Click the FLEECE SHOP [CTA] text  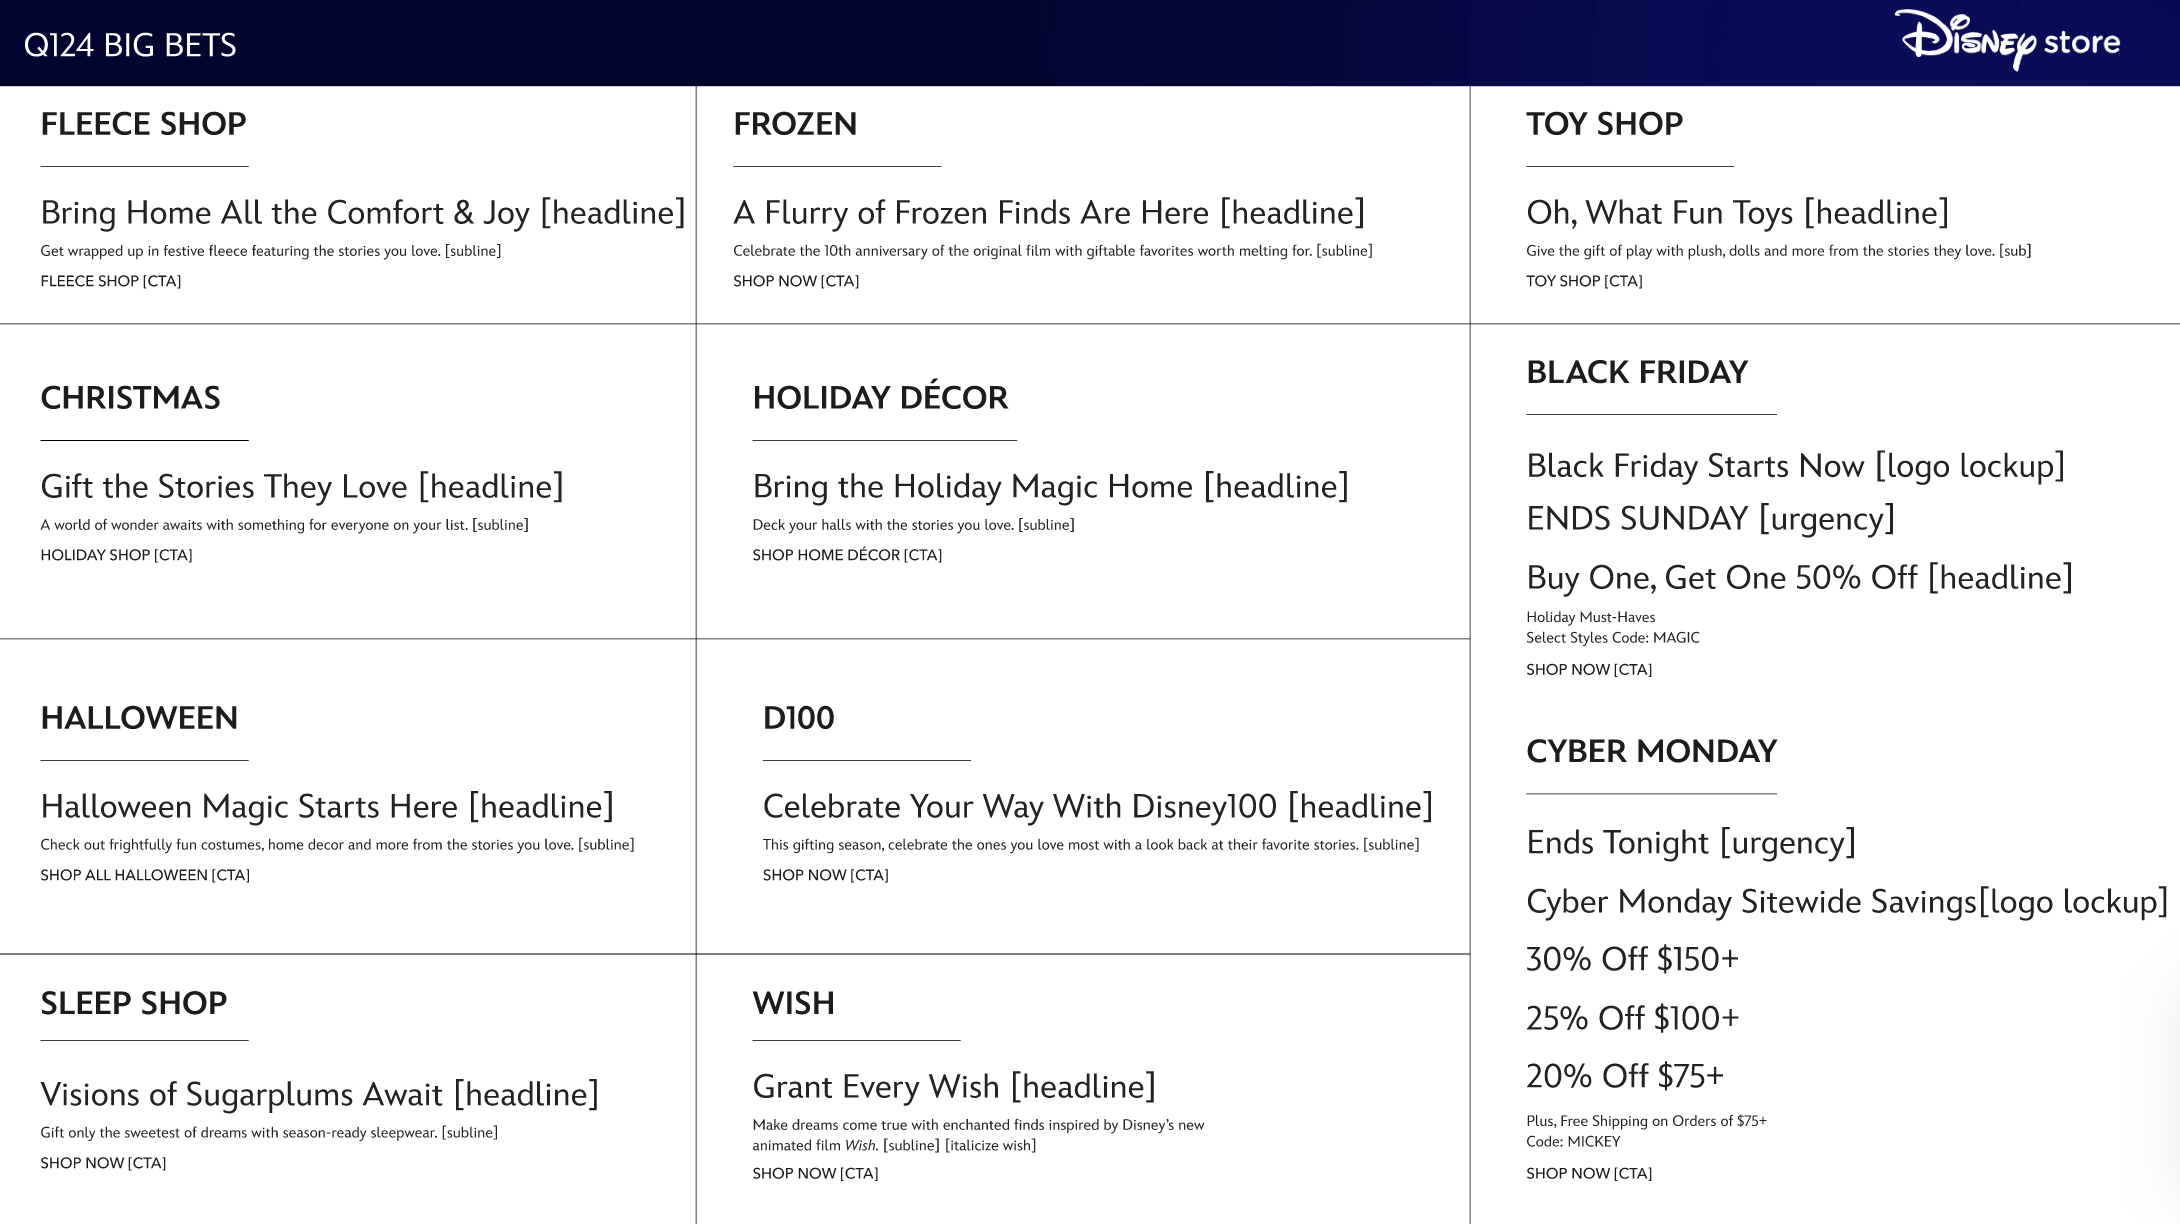pos(110,281)
